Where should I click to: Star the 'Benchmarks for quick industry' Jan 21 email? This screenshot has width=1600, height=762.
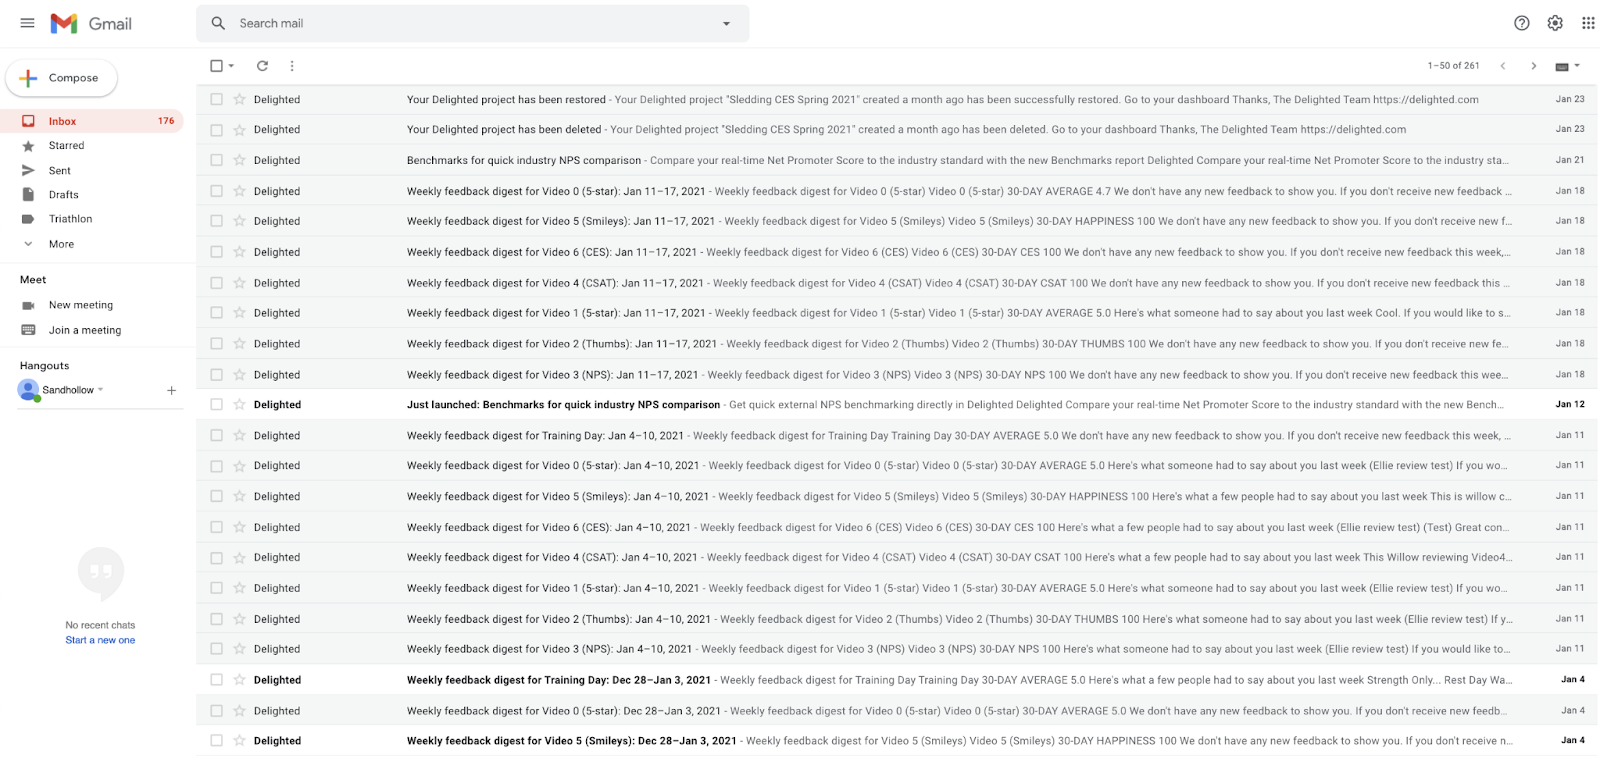click(239, 160)
